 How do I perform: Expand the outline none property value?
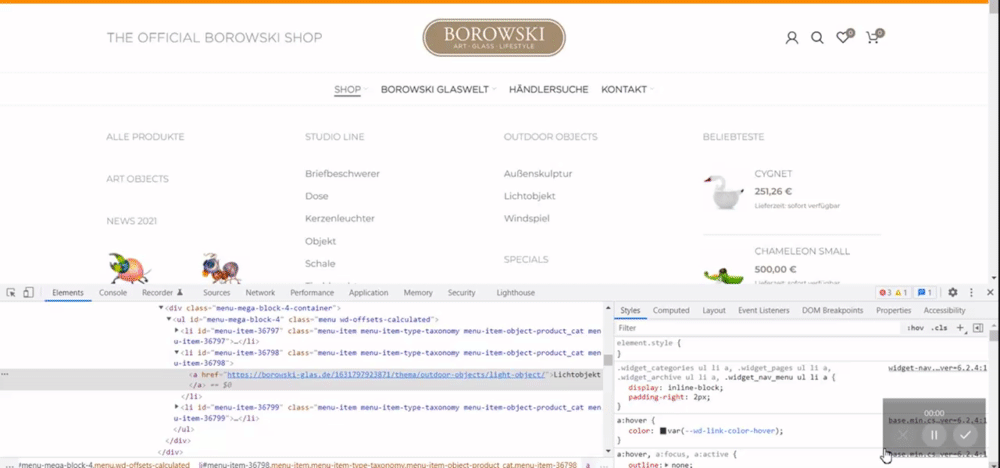[x=667, y=465]
